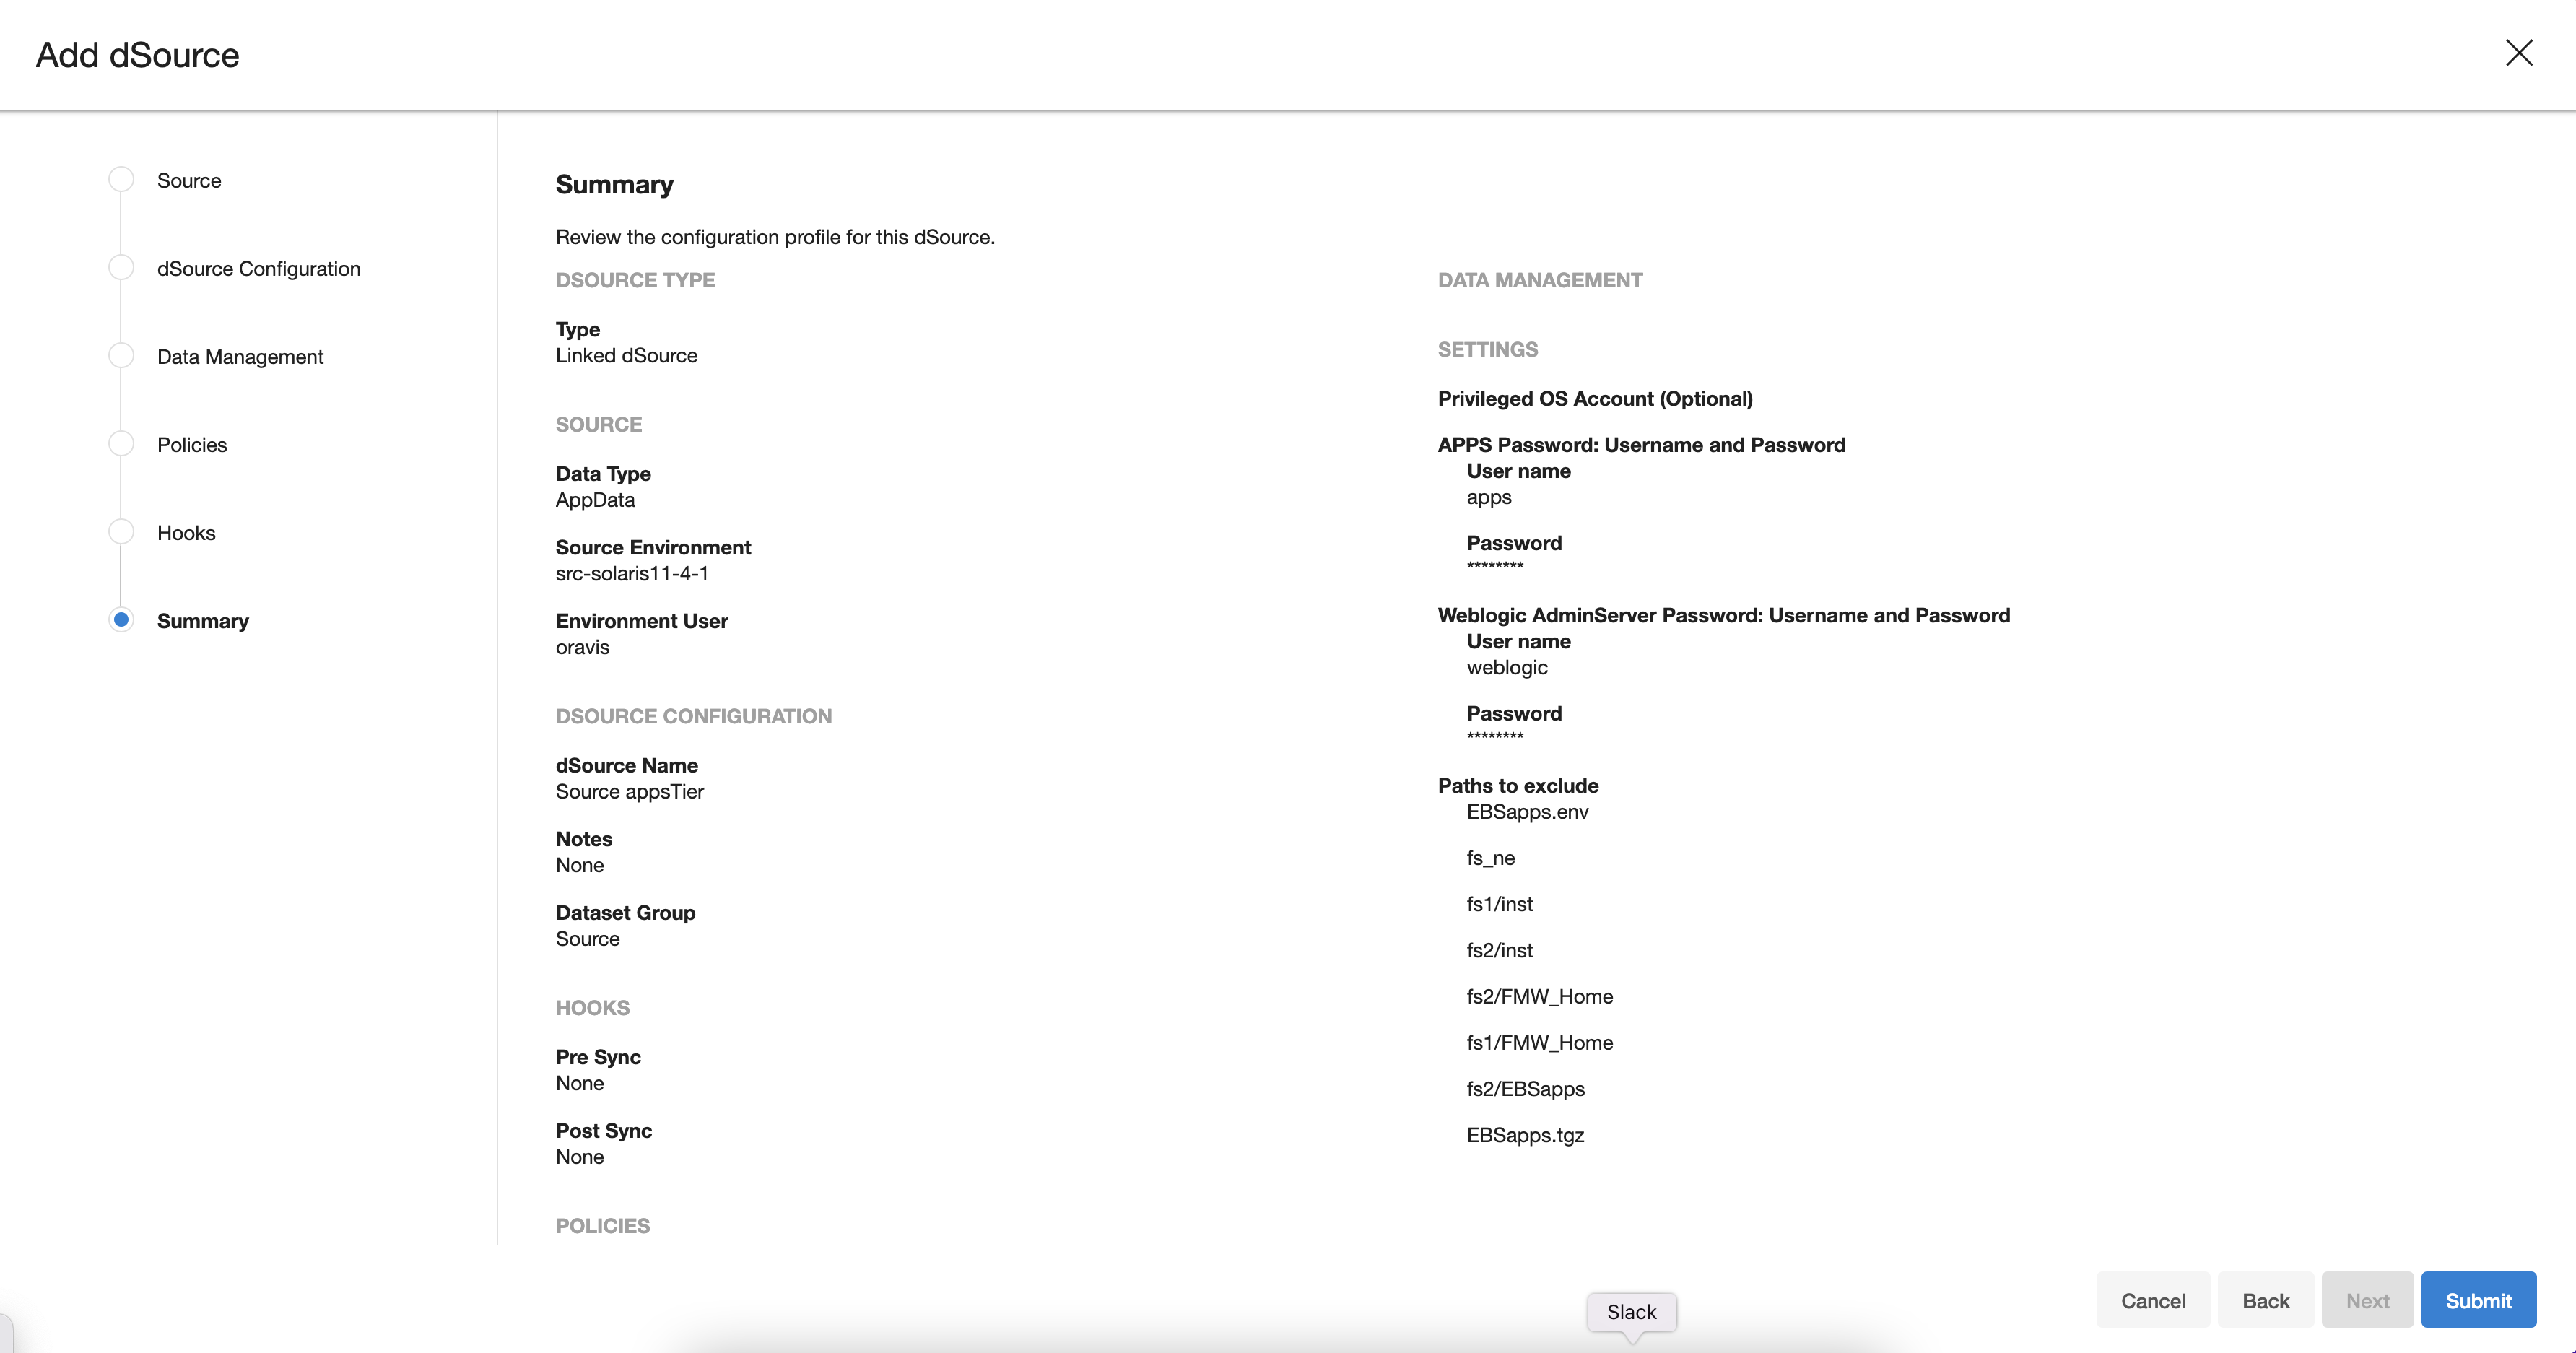Click the Source appsTier dSource name value

tap(630, 792)
